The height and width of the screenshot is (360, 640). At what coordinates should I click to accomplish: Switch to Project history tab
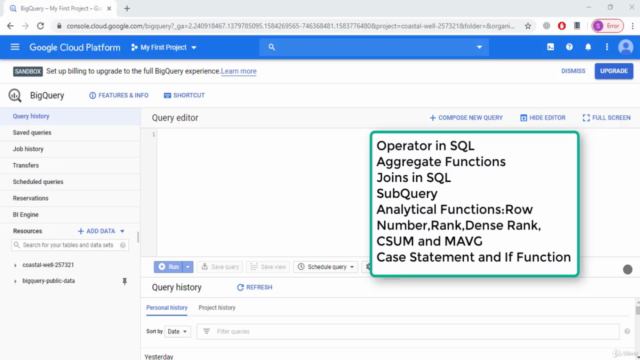coord(217,308)
